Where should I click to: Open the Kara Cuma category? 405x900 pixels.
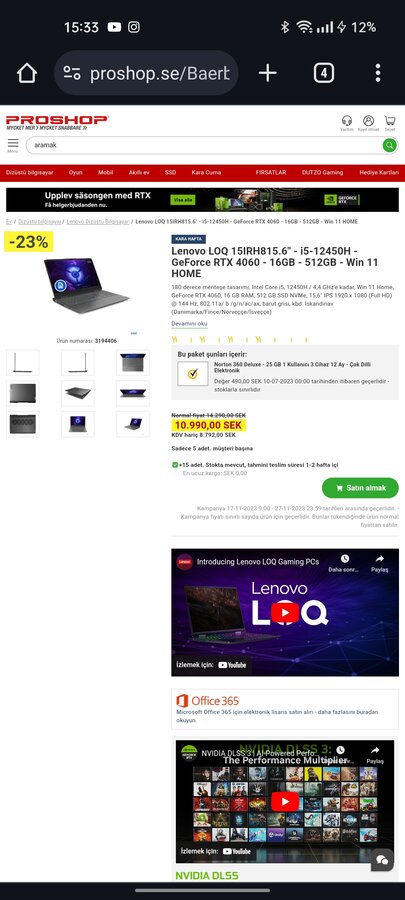[x=206, y=172]
